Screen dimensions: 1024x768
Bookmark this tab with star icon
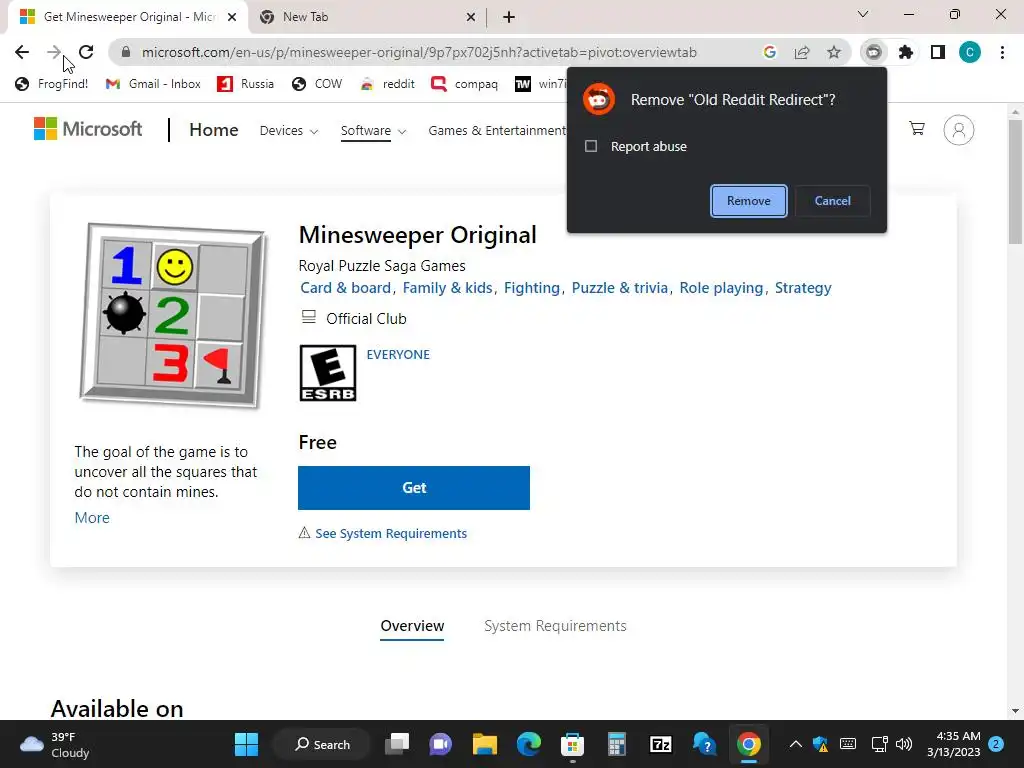point(834,52)
